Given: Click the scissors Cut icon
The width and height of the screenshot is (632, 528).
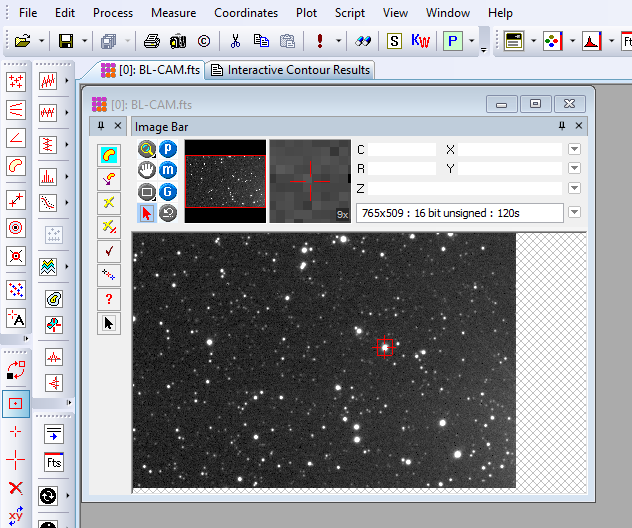Looking at the screenshot, I should [235, 41].
